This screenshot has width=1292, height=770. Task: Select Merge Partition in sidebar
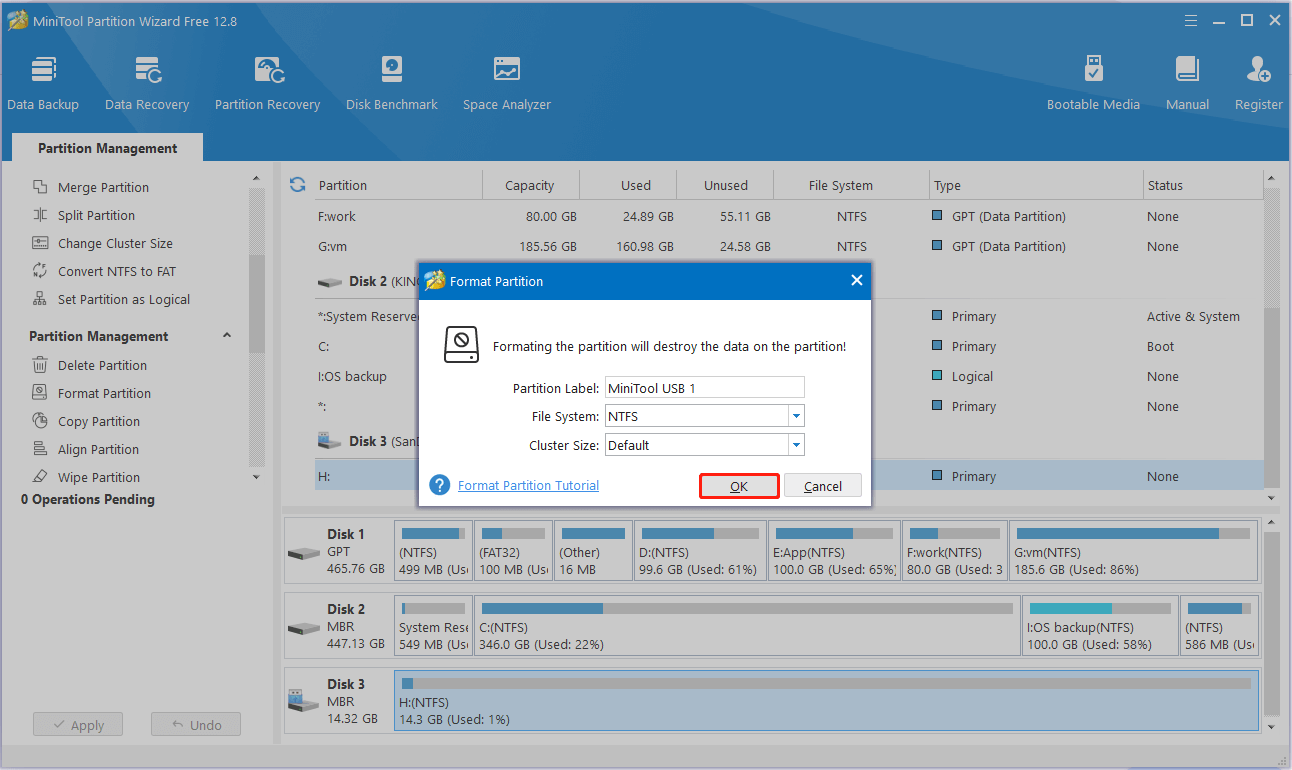click(103, 187)
